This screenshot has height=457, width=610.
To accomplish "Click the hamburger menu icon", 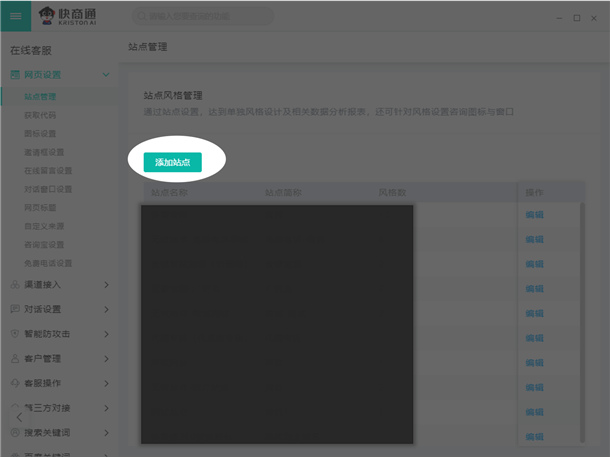I will [x=16, y=17].
